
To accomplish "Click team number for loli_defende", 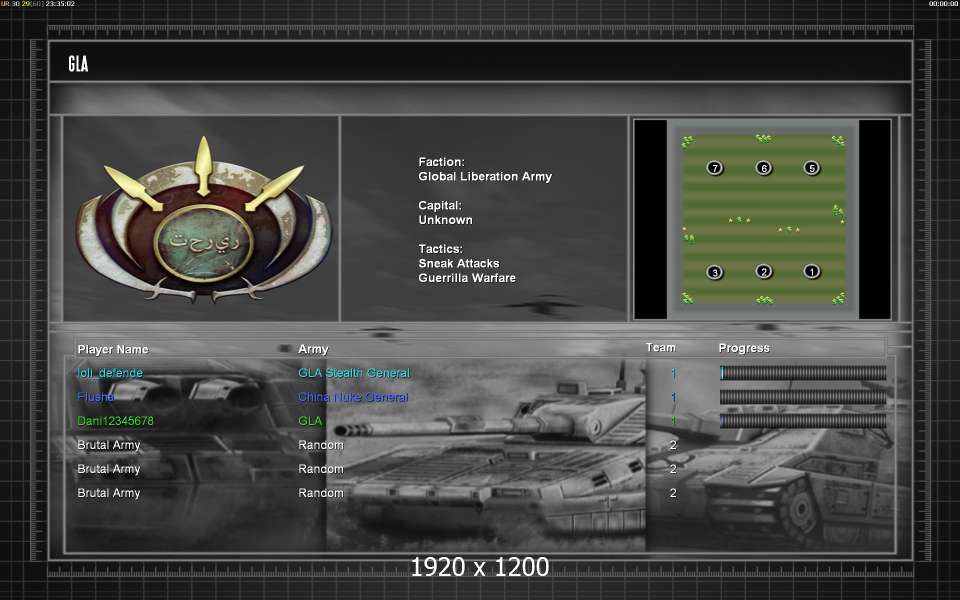I will [673, 373].
